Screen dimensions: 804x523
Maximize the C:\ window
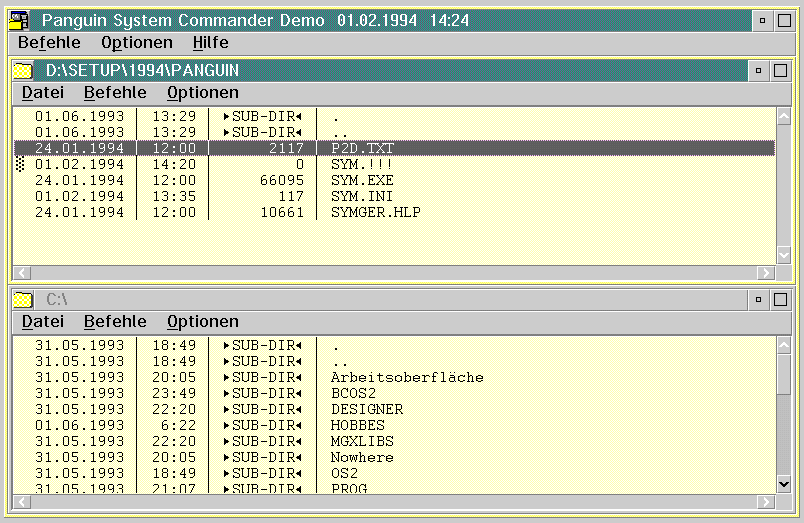point(780,299)
